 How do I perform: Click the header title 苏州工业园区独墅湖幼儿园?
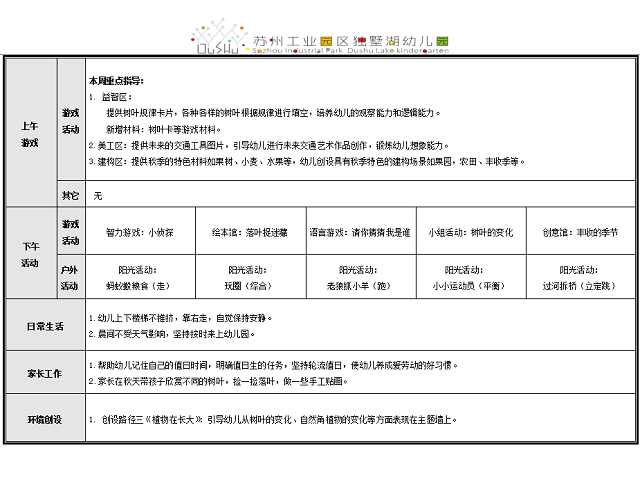[x=351, y=41]
